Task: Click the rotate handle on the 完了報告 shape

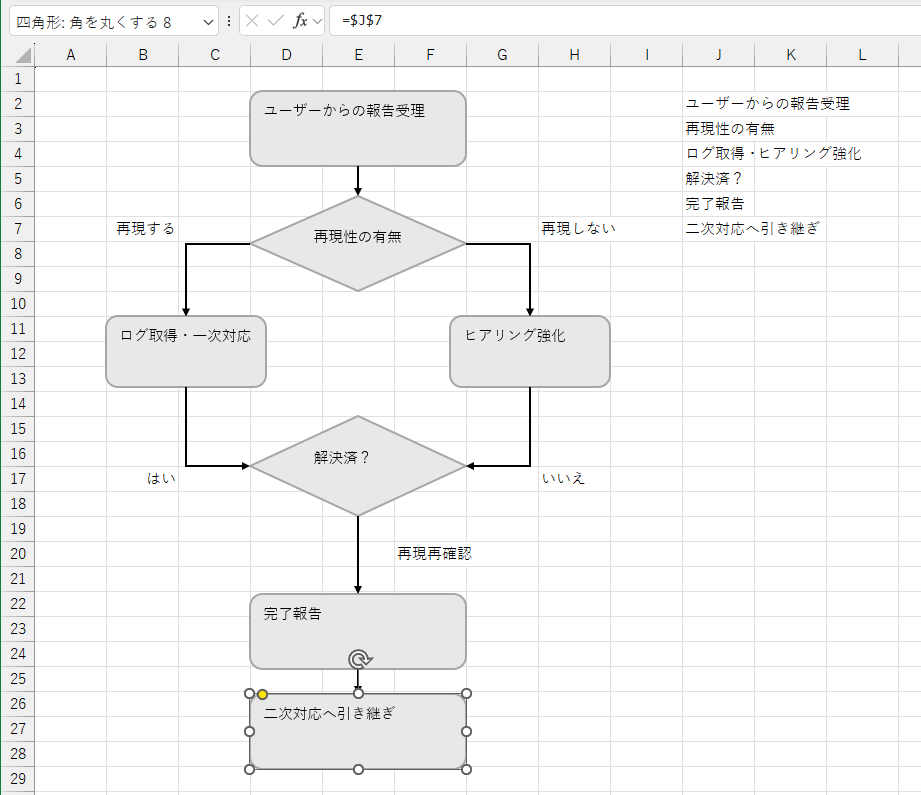Action: pos(358,660)
